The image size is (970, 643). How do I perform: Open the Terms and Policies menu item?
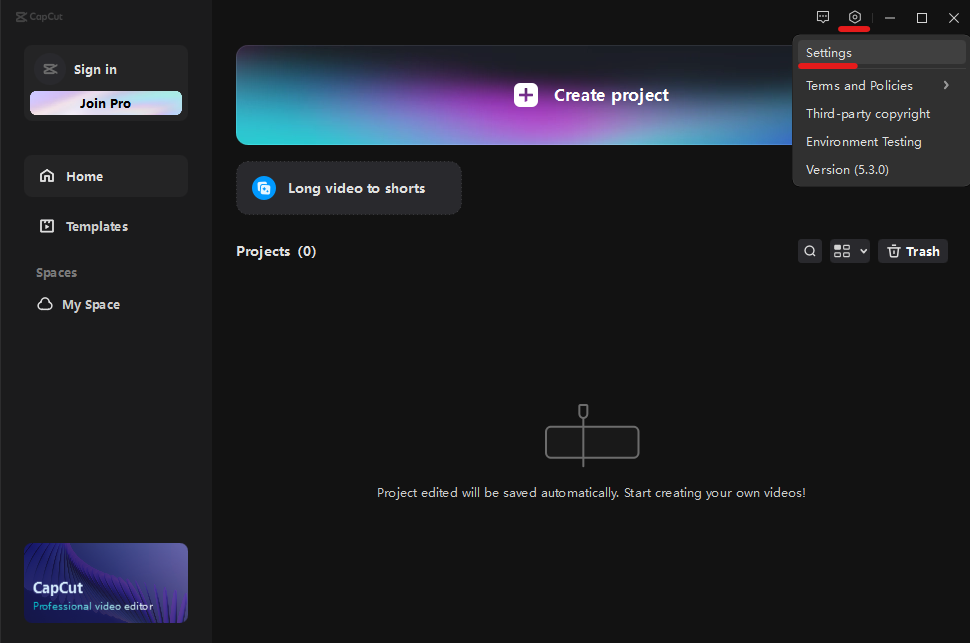[882, 85]
